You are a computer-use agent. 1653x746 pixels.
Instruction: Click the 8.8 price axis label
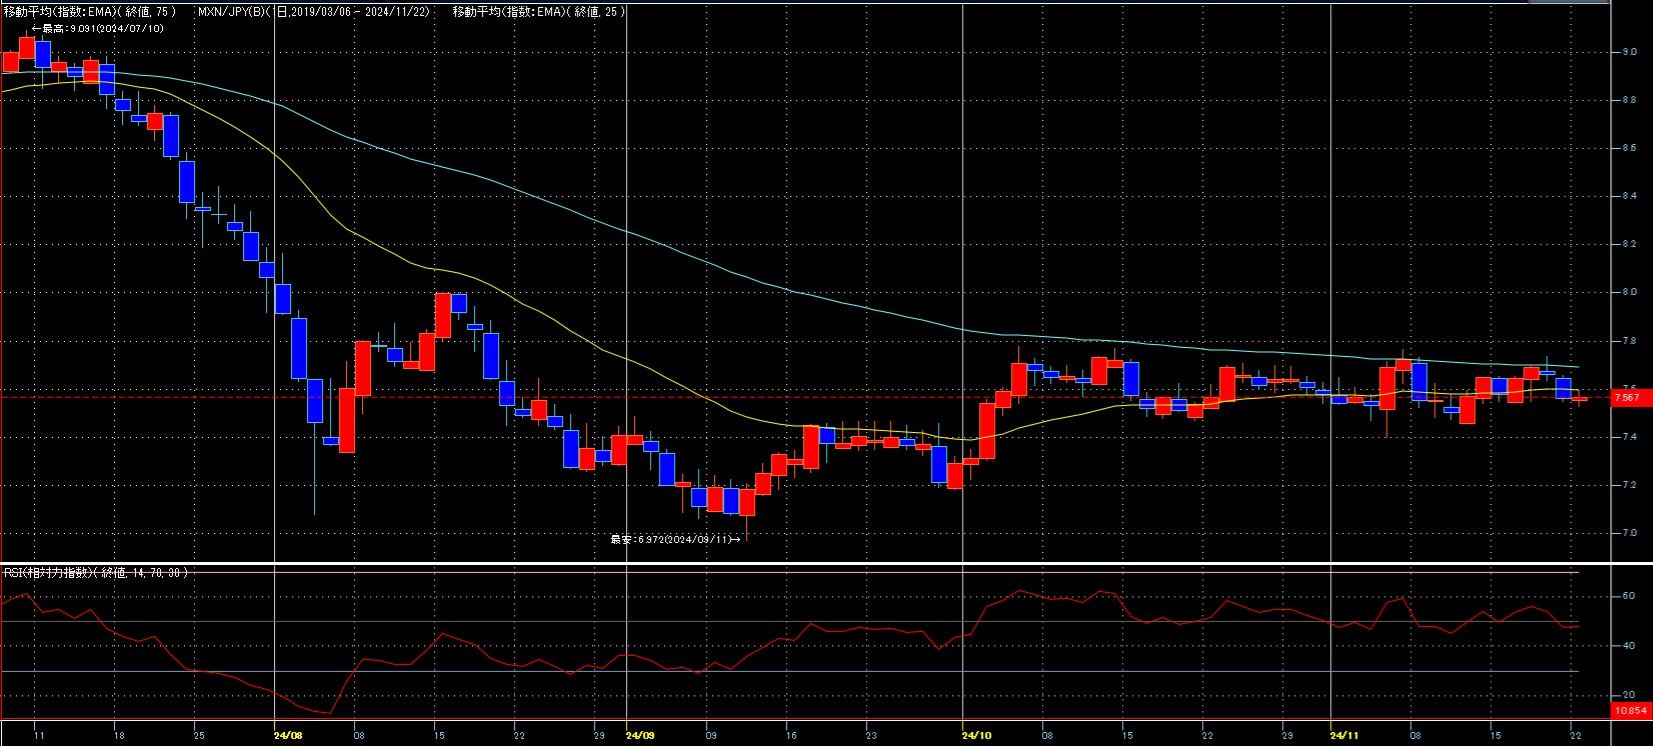(x=1630, y=100)
